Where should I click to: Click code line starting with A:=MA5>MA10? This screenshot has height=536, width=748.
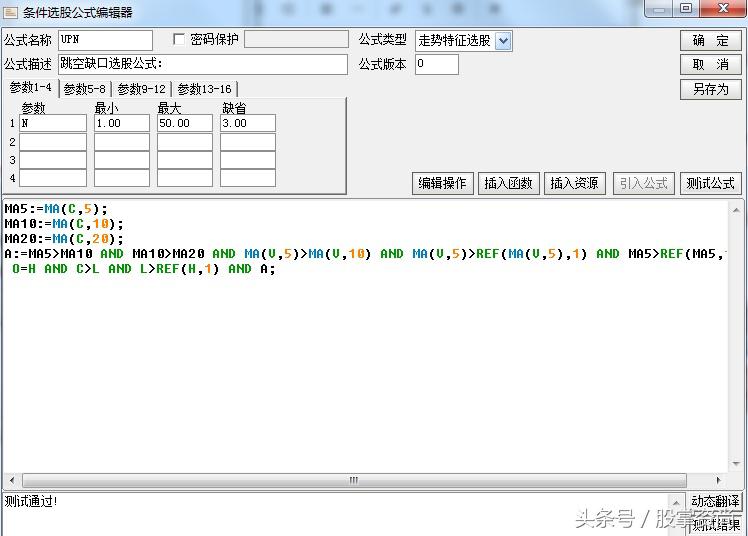[x=365, y=254]
